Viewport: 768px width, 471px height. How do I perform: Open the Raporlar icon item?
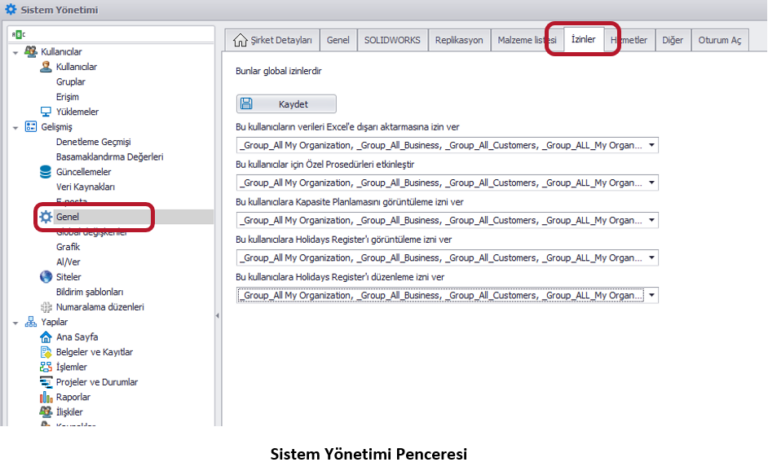[x=46, y=396]
